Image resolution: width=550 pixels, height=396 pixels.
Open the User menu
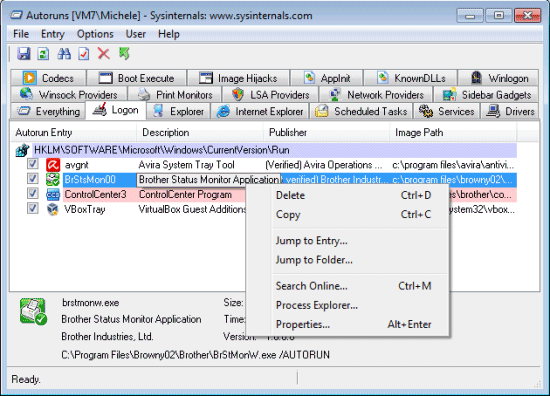pos(136,34)
